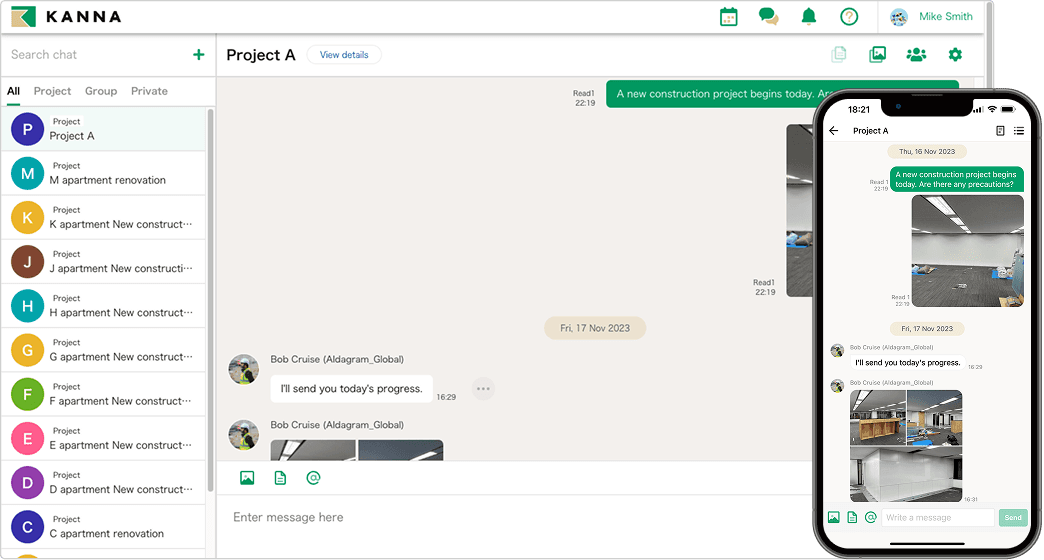This screenshot has height=560, width=1044.
Task: Click attach image icon above message box
Action: coord(247,477)
